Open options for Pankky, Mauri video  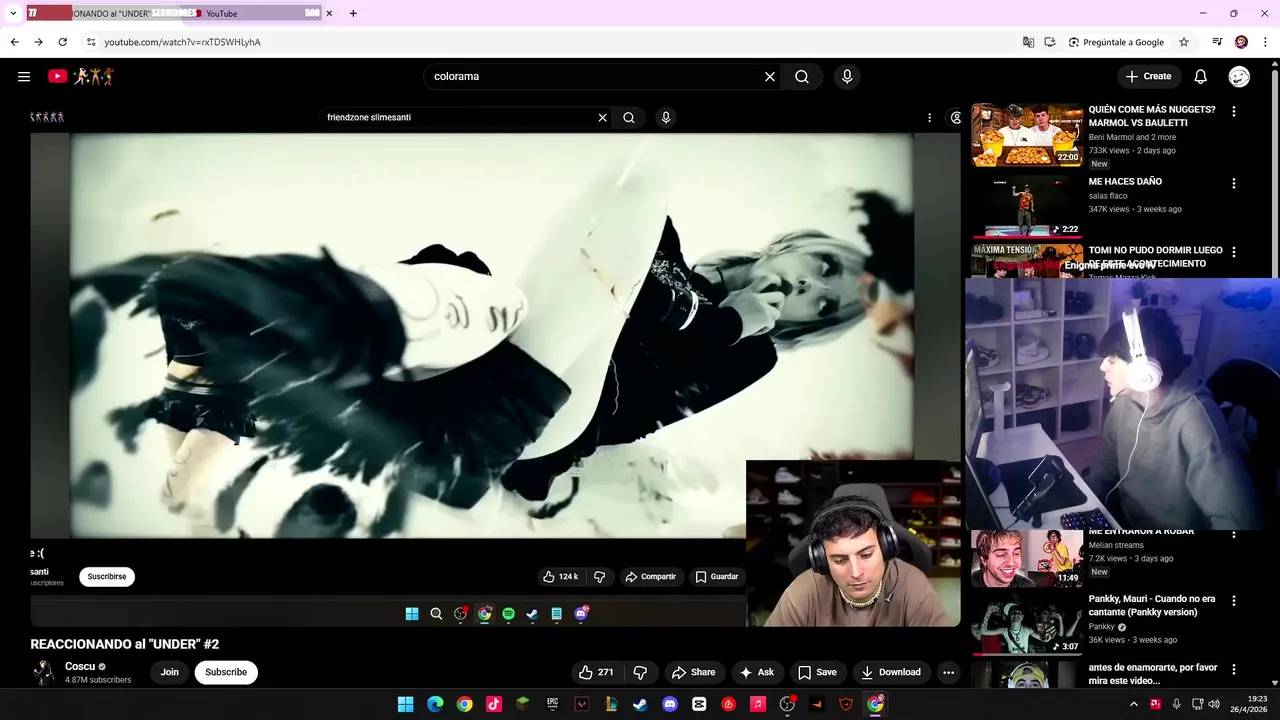coord(1234,601)
